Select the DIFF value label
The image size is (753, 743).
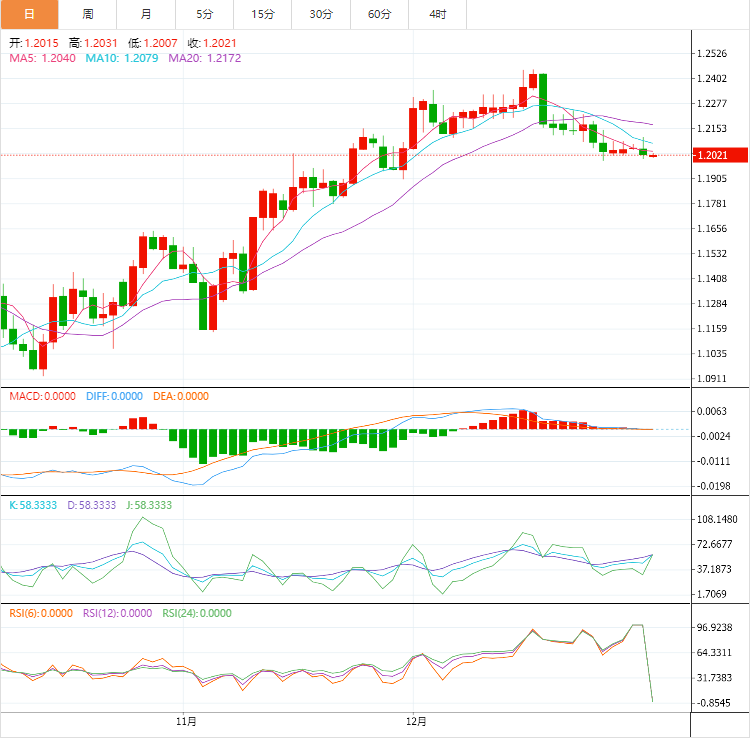pyautogui.click(x=112, y=396)
